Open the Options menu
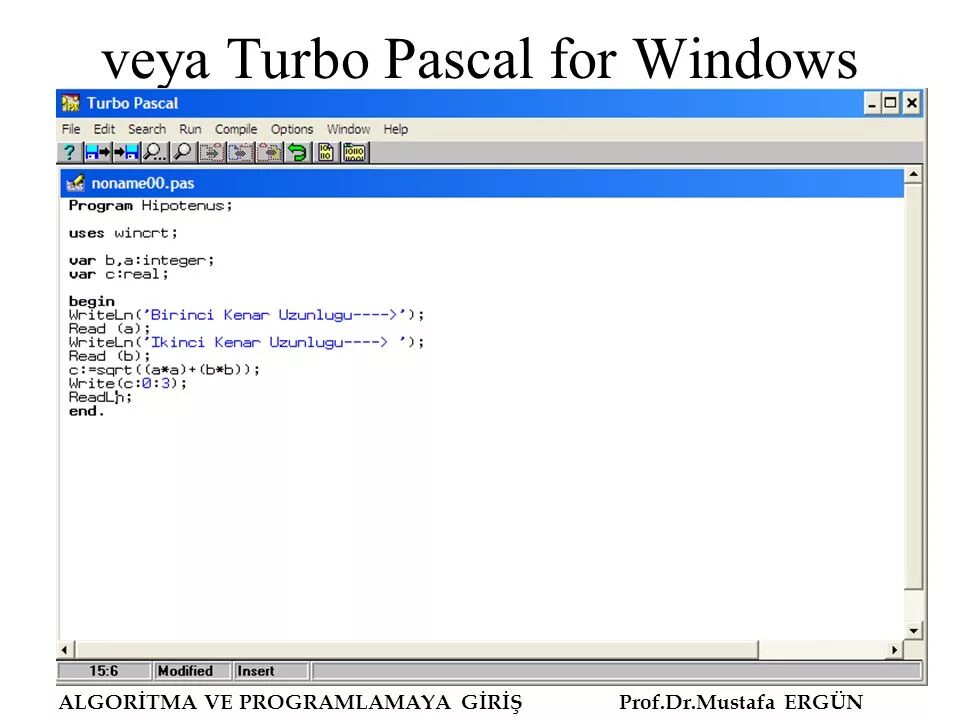The width and height of the screenshot is (960, 720). click(x=292, y=129)
